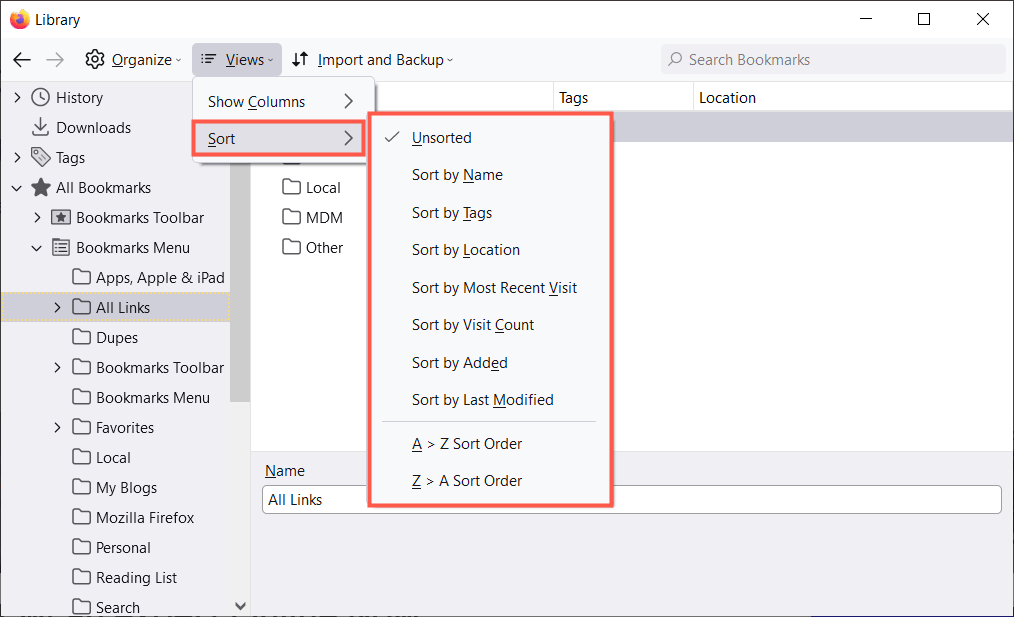
Task: Click the Bookmarks Toolbar star-folder icon
Action: [60, 218]
